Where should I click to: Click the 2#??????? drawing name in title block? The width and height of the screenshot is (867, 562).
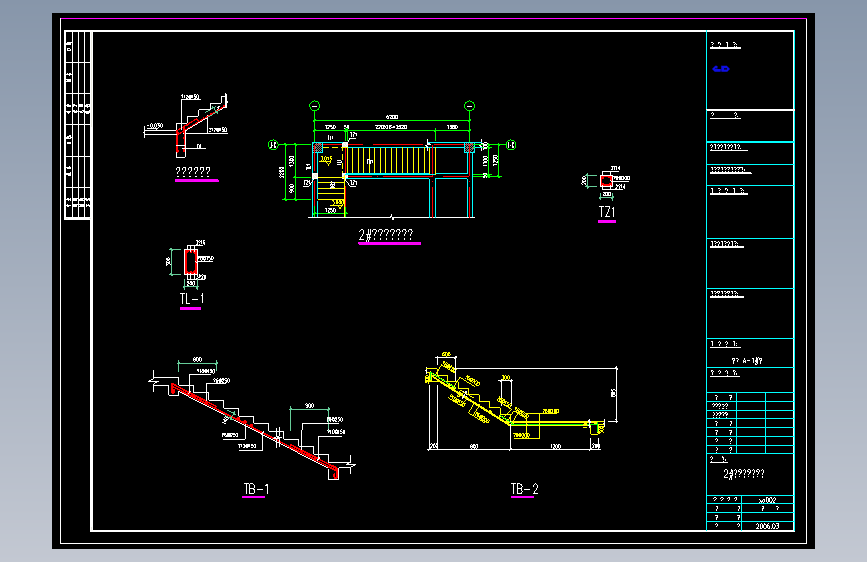click(744, 474)
